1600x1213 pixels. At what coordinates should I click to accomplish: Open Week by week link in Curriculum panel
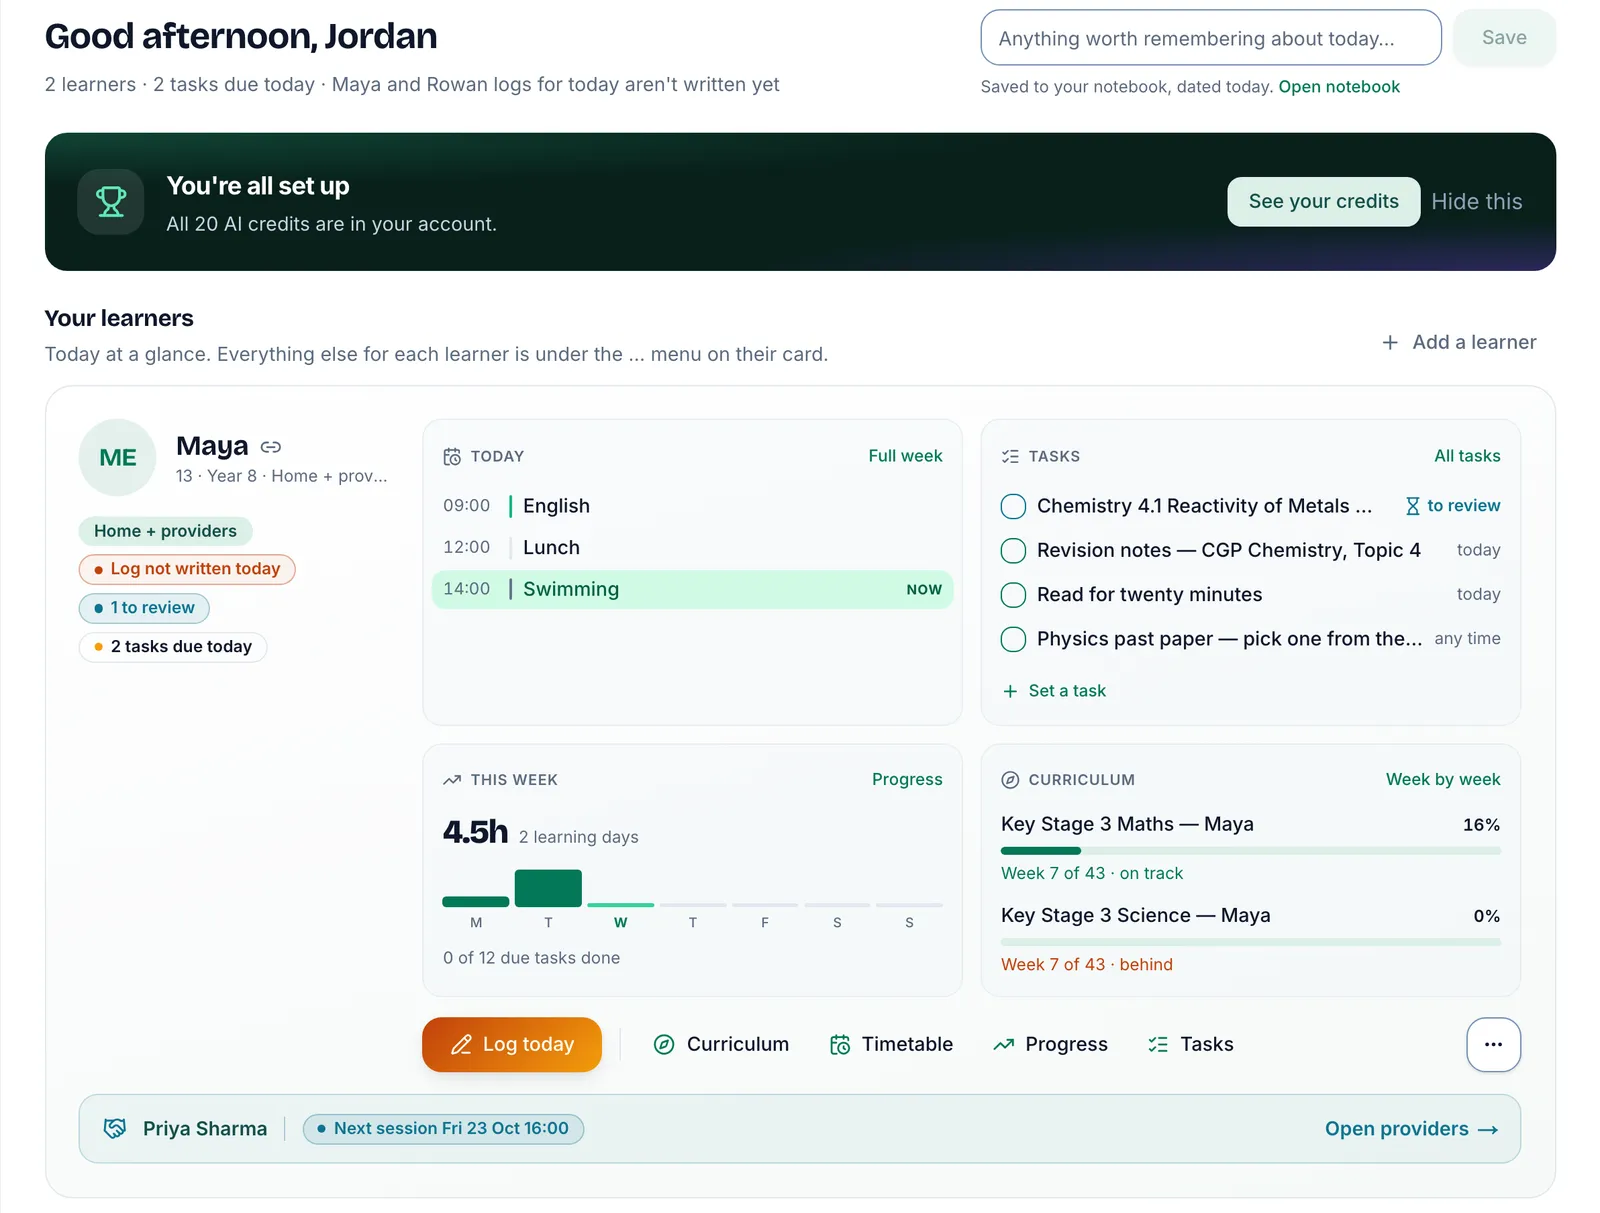click(1443, 780)
